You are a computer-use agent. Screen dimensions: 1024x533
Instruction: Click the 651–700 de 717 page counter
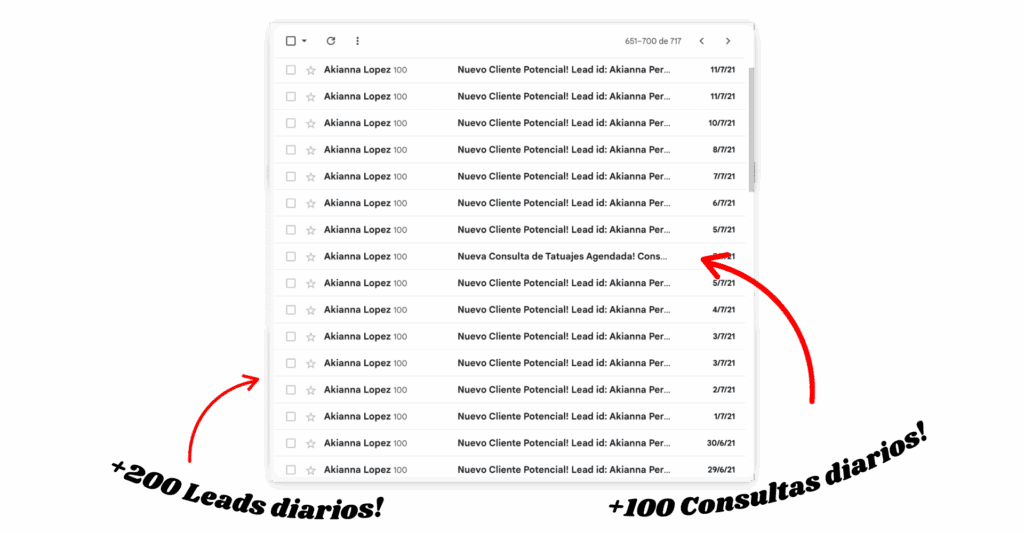[x=653, y=41]
